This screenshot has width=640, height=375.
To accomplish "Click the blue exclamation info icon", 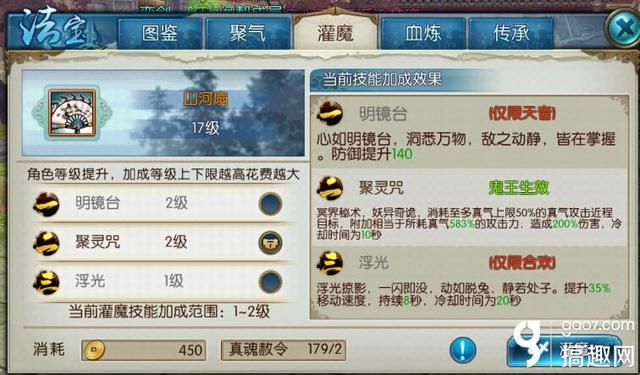I will coord(462,350).
